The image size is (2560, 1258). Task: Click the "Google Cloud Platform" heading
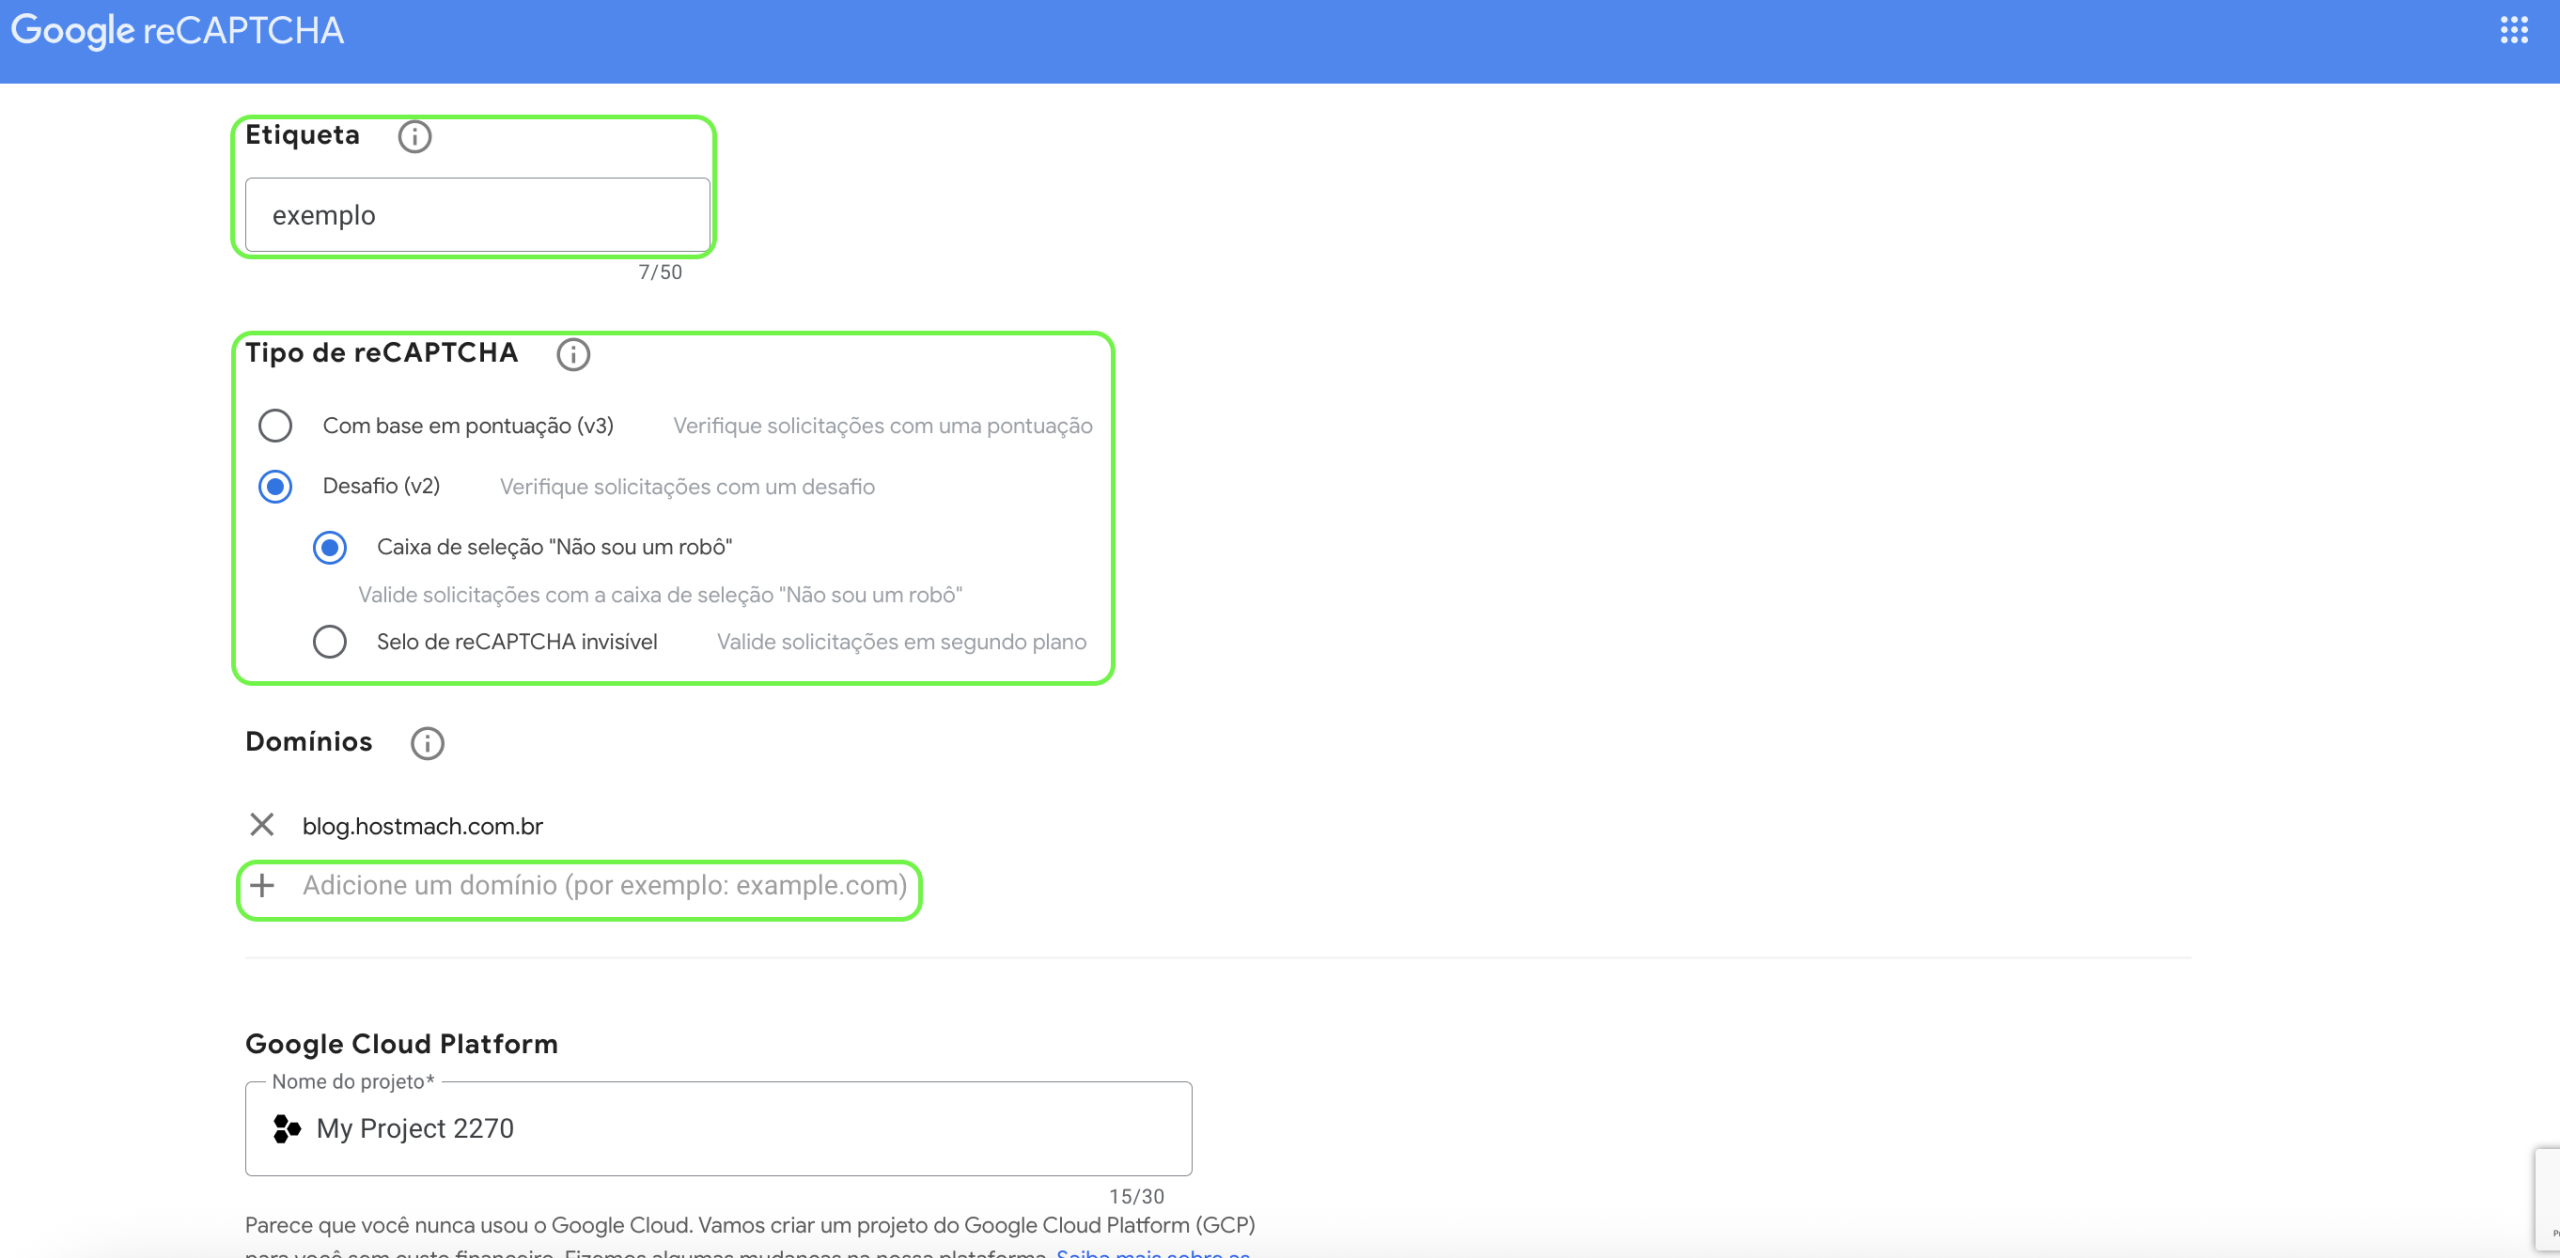click(402, 1044)
